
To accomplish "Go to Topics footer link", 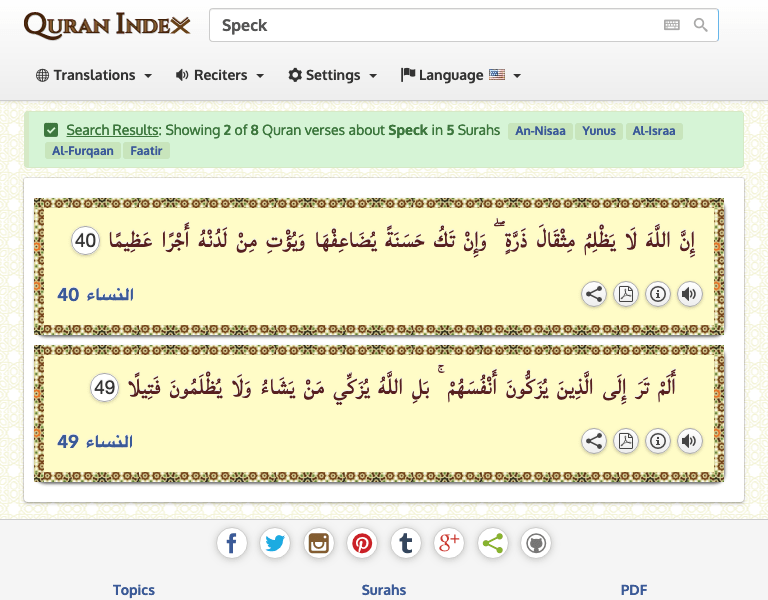I will point(134,590).
